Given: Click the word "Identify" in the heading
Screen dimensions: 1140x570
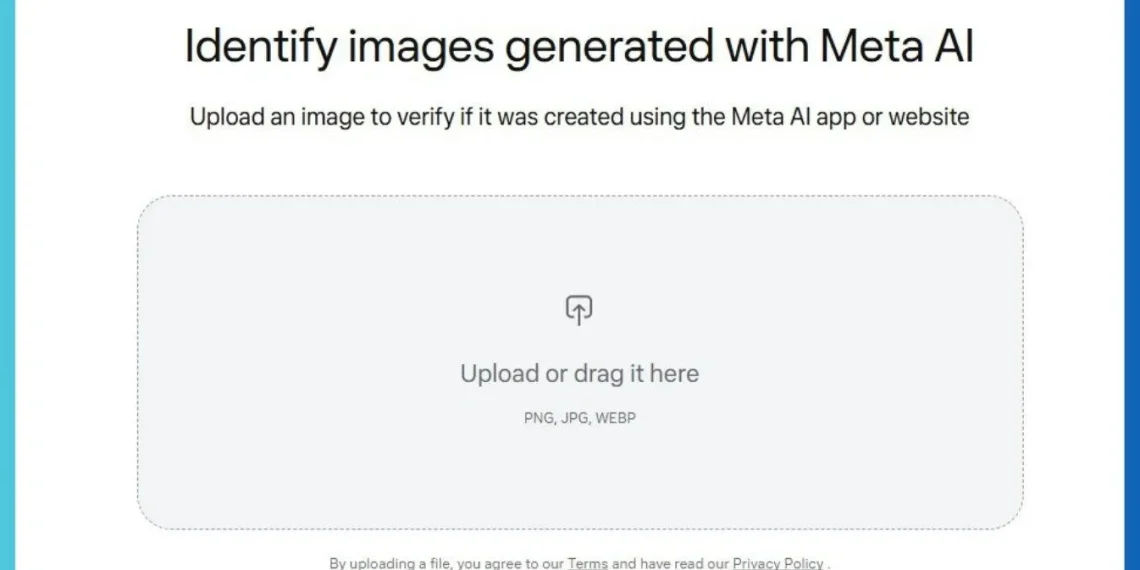Looking at the screenshot, I should click(260, 47).
